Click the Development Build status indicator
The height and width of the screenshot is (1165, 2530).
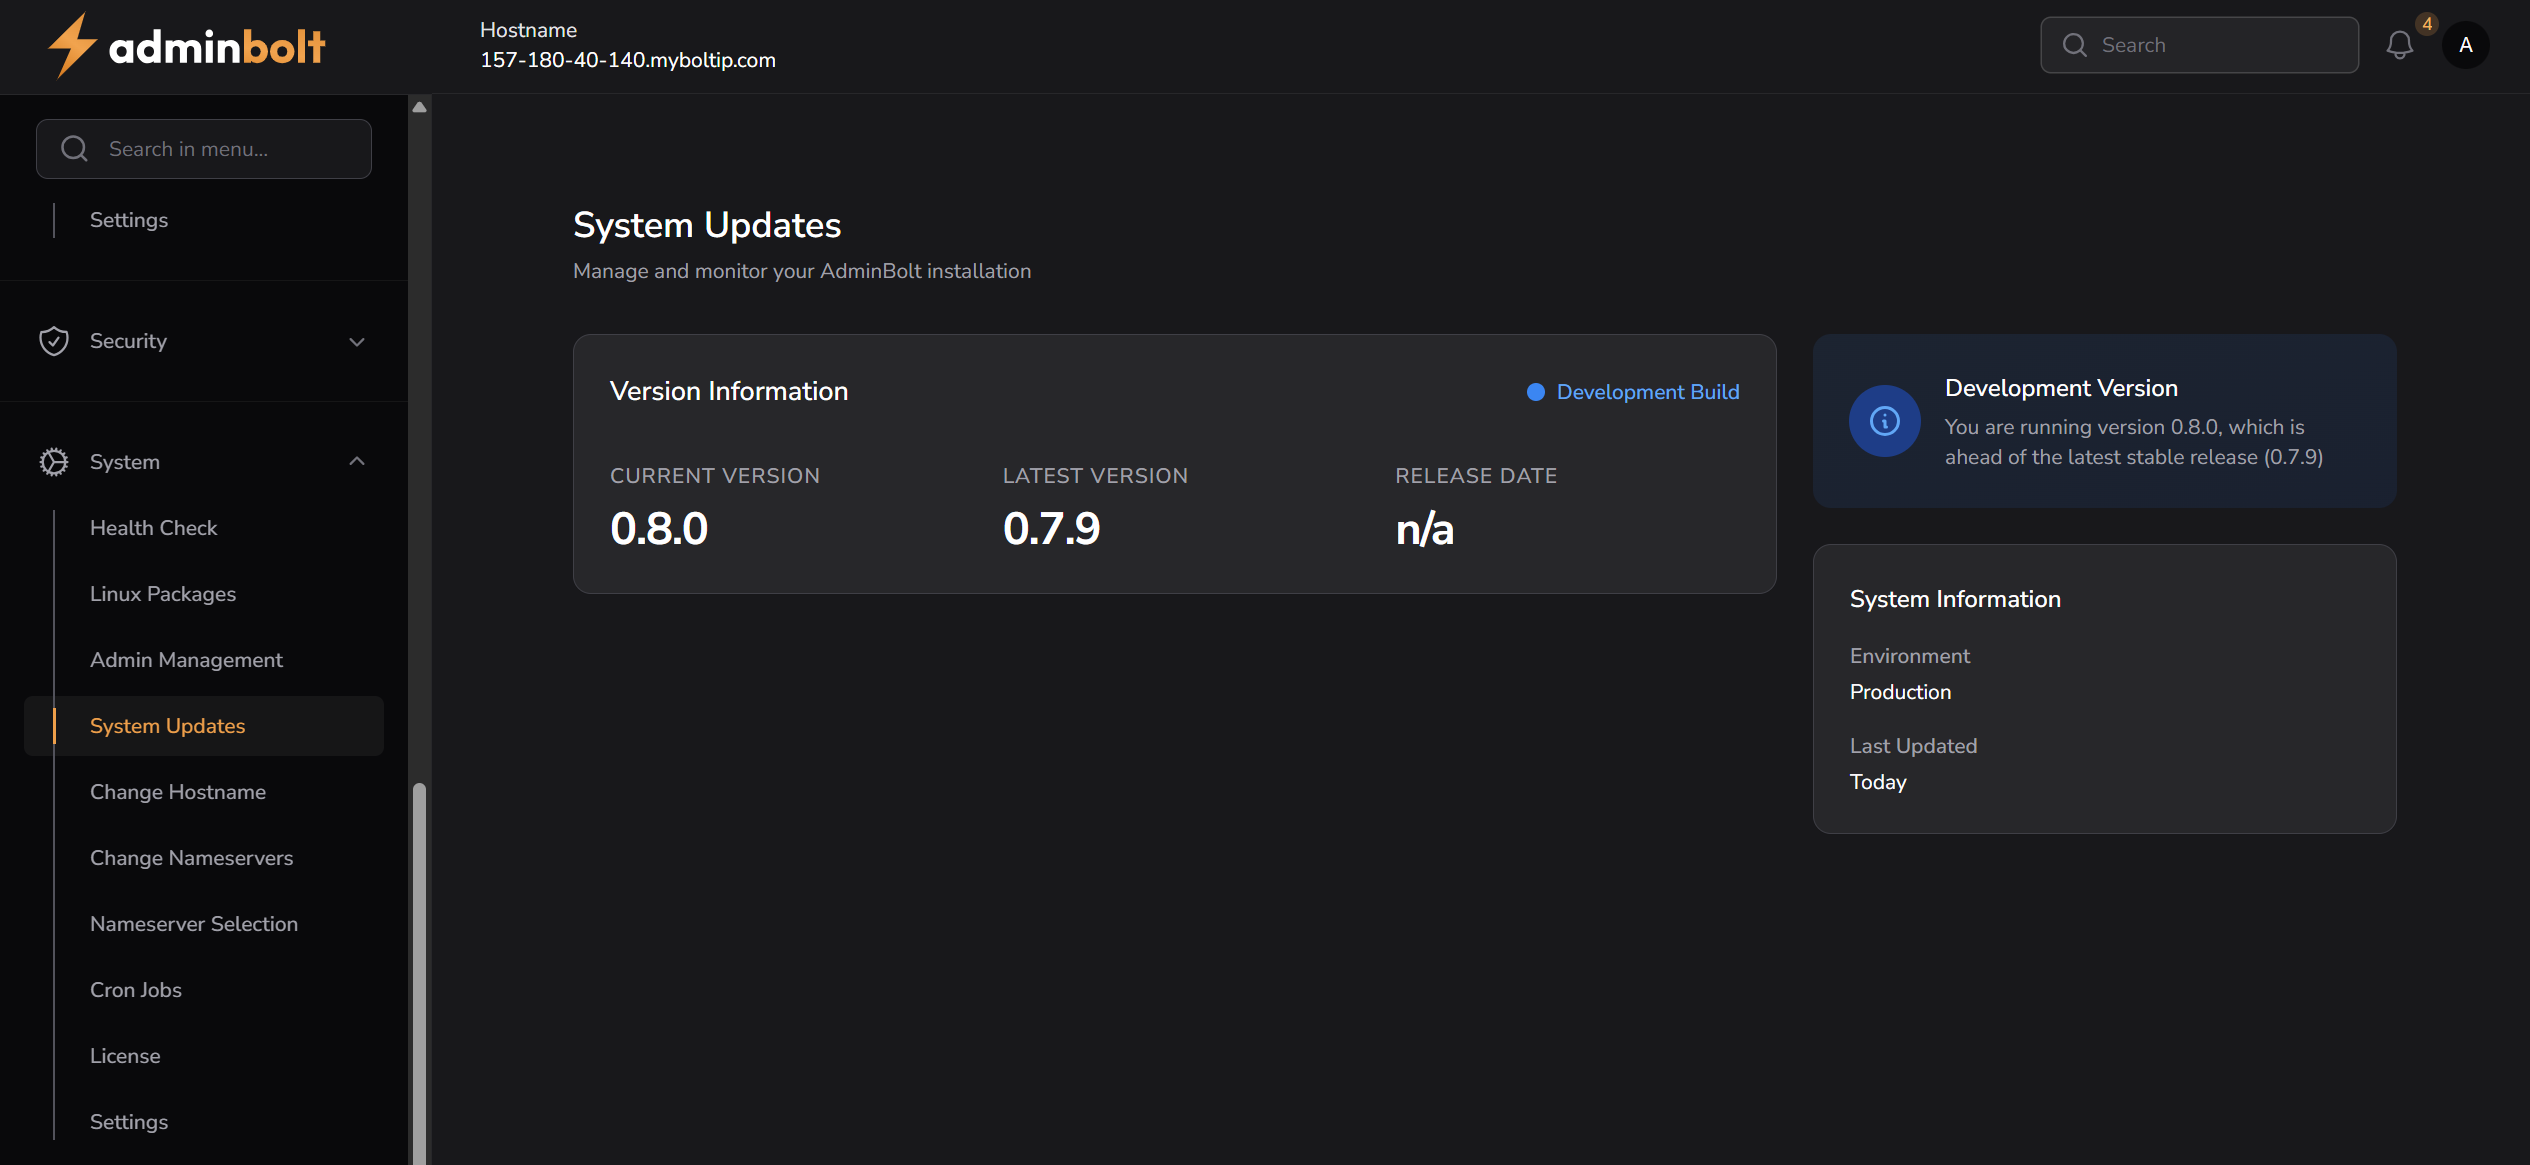(1632, 392)
